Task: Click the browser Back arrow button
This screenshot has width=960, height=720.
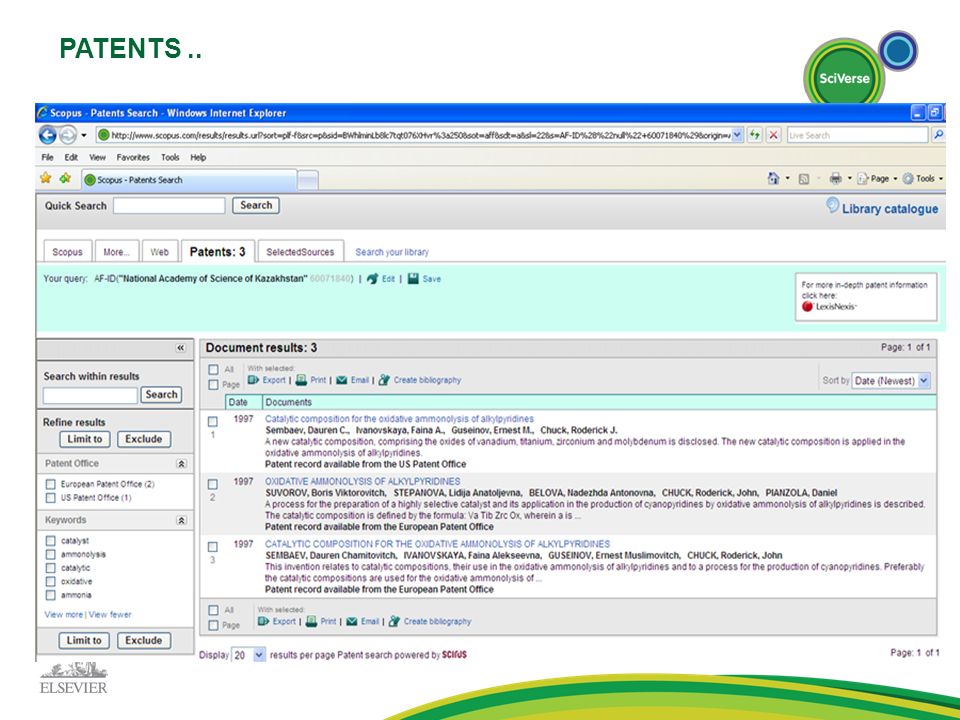Action: tap(48, 135)
